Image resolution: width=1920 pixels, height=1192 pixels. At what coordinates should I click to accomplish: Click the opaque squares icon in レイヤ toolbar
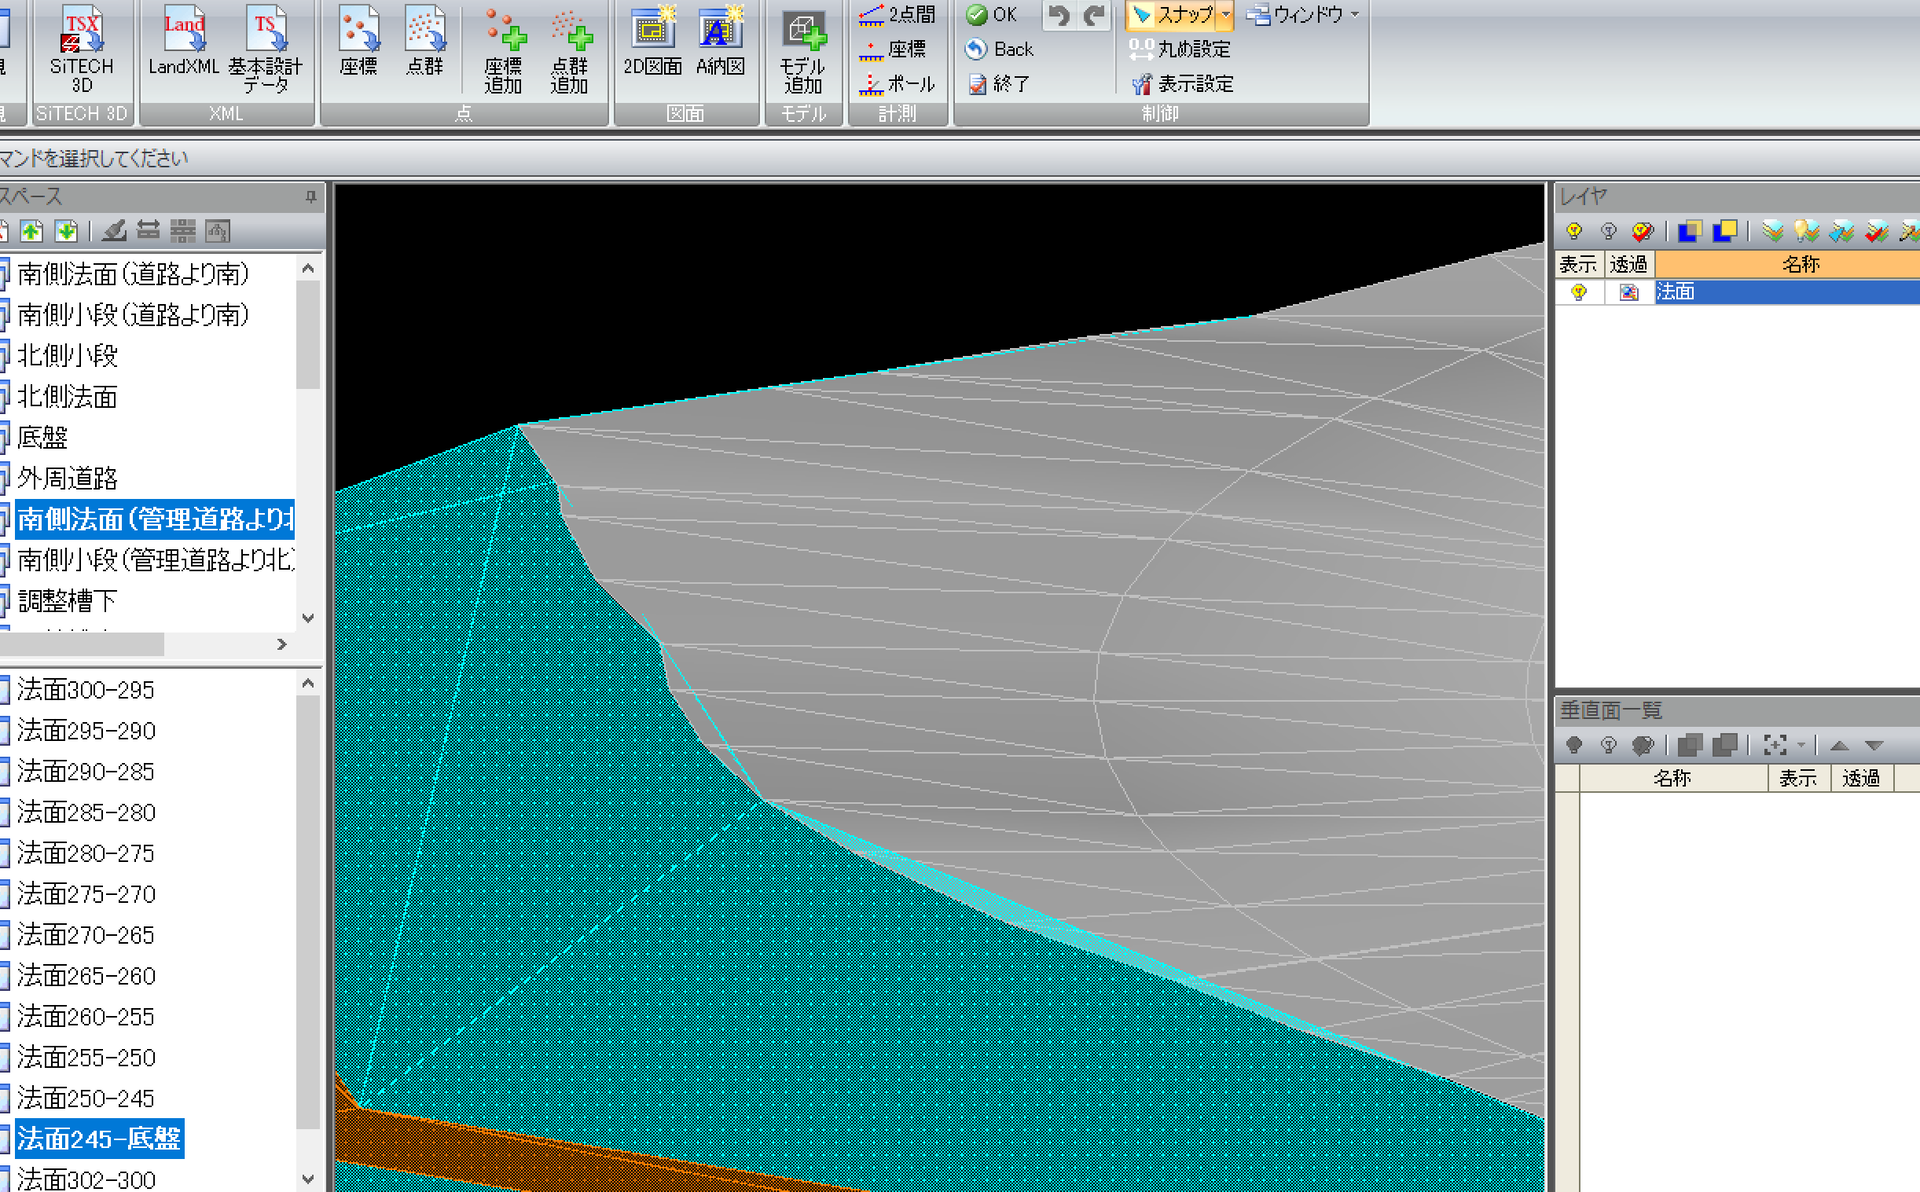point(1724,232)
